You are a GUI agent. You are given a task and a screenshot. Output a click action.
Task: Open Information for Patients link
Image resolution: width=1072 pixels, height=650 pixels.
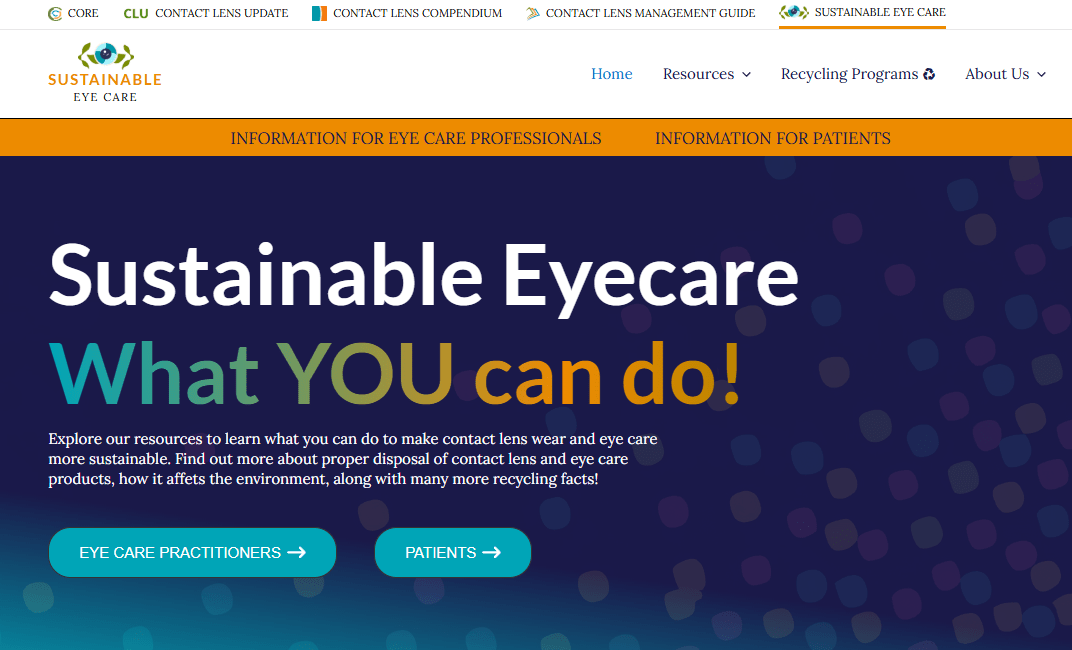click(x=772, y=139)
